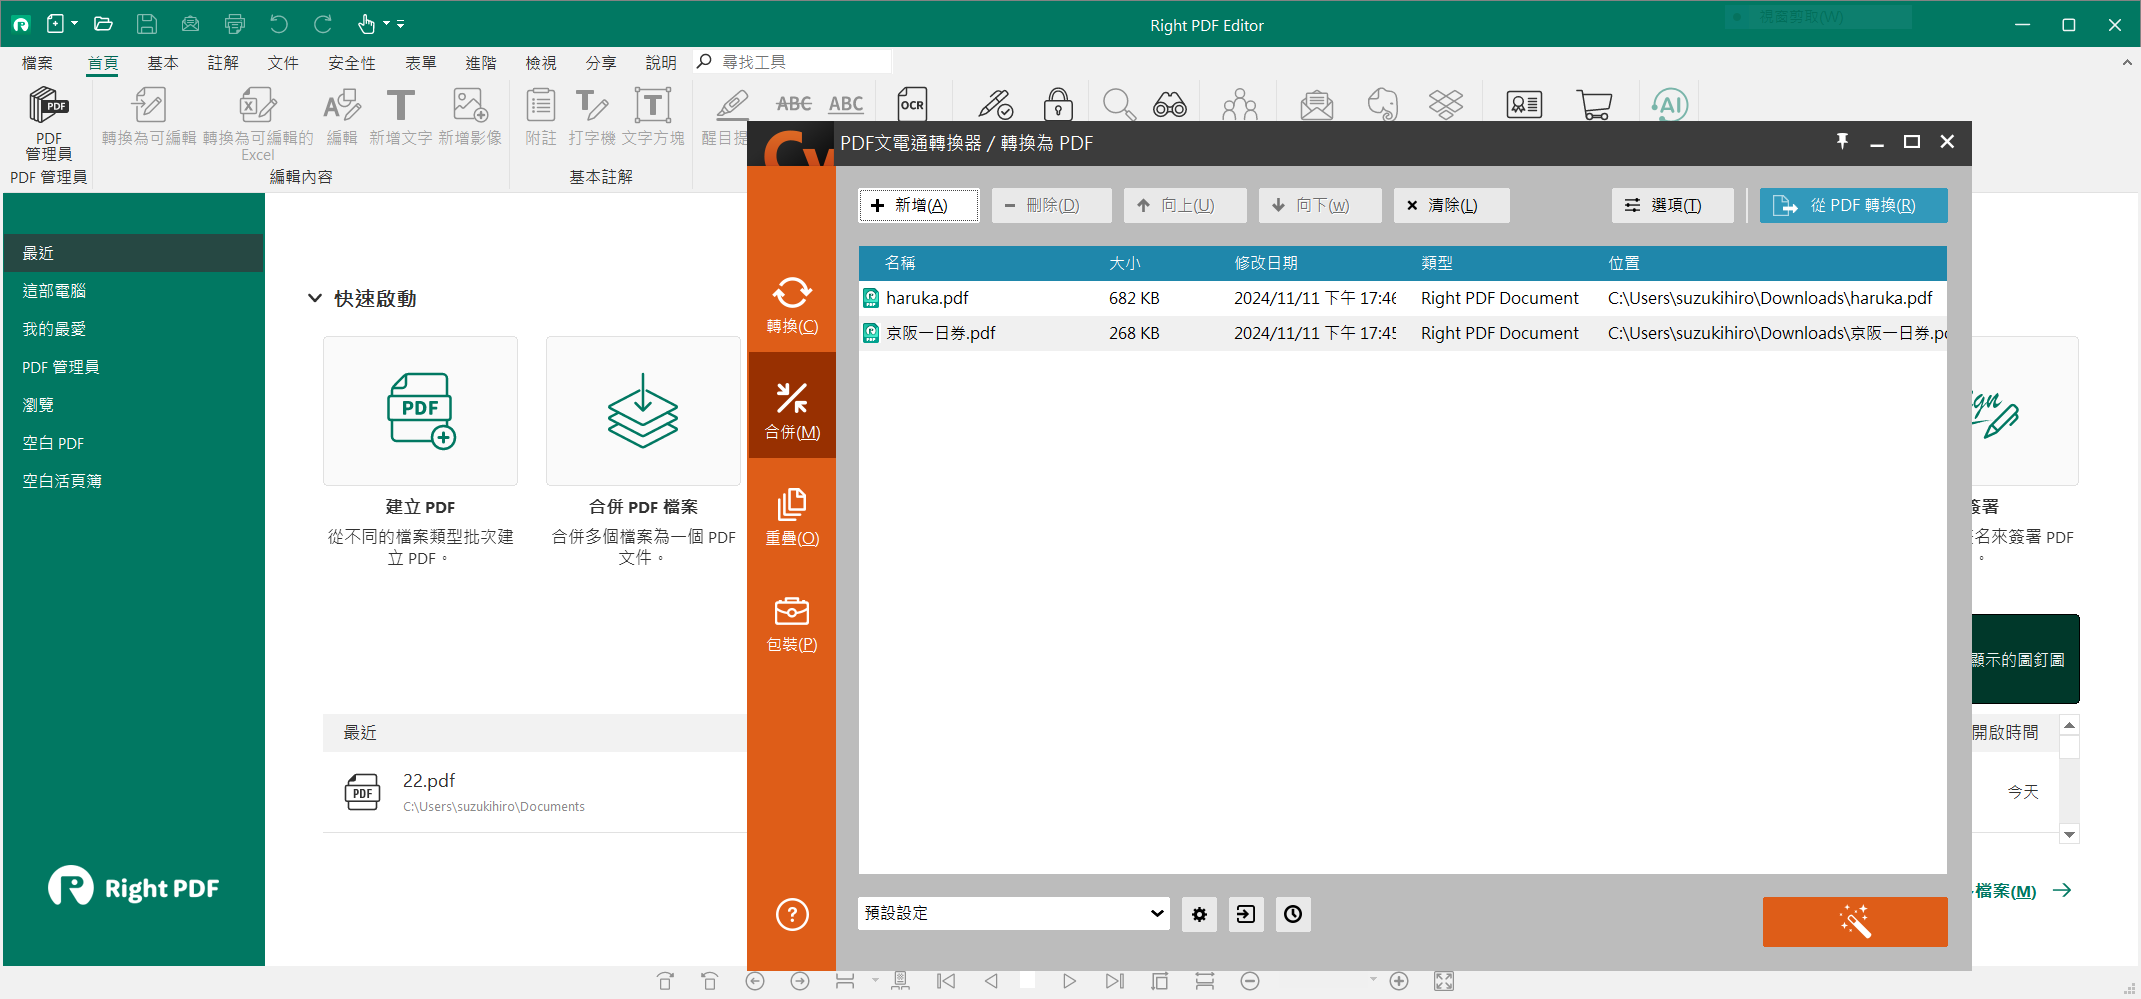Viewport: 2141px width, 999px height.
Task: Click the open folder icon in title bar
Action: 103,24
